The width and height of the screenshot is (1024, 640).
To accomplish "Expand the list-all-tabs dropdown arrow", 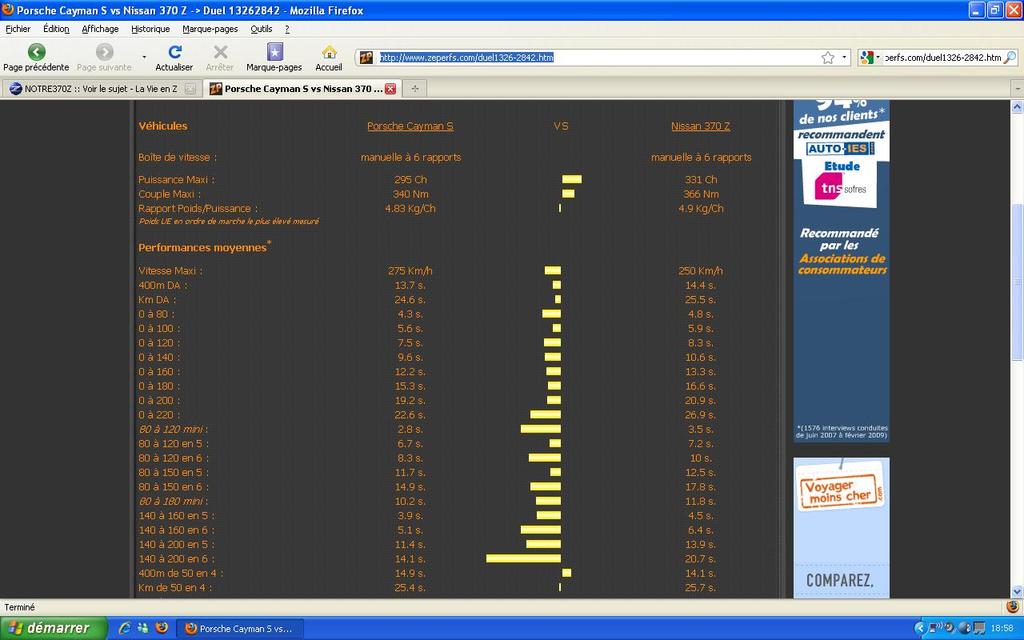I will 1016,89.
